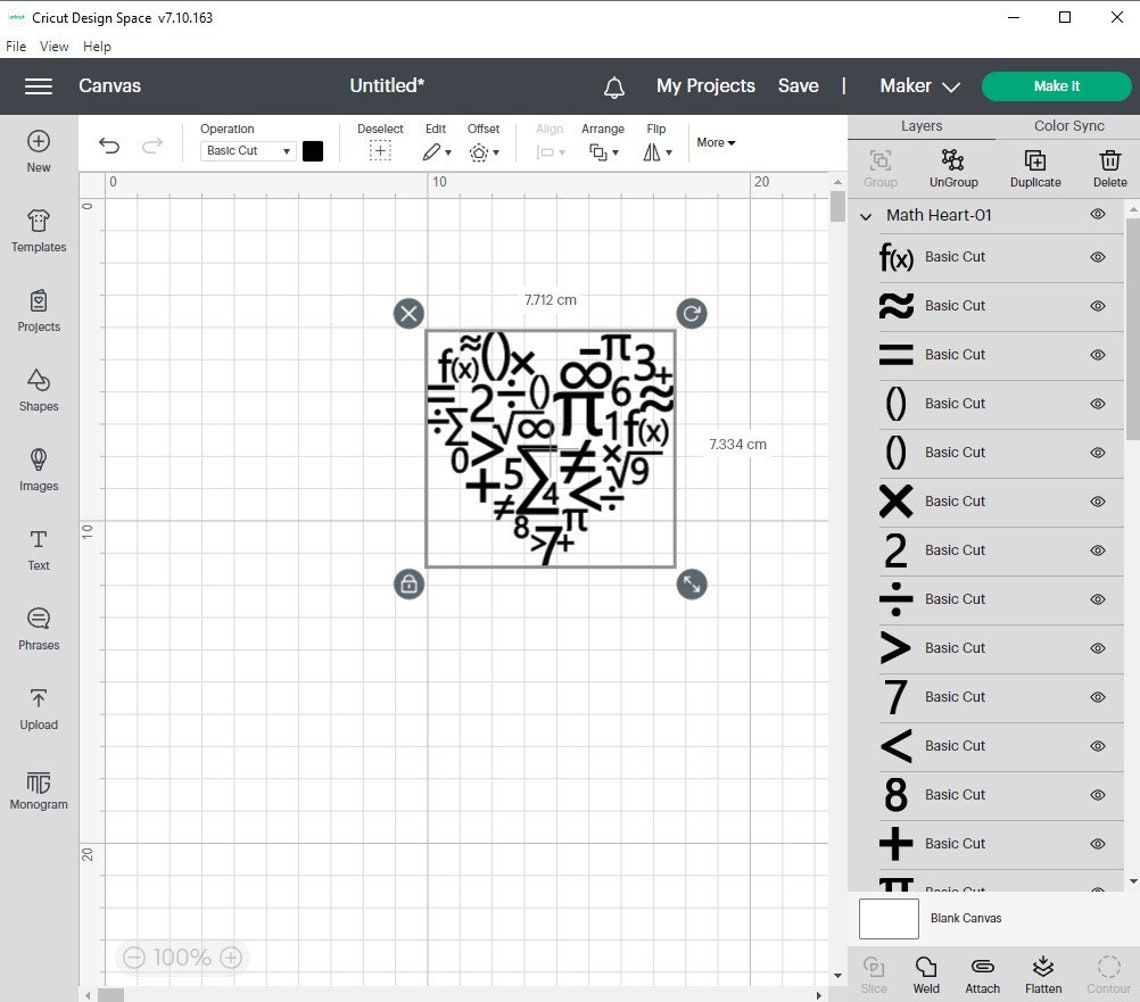This screenshot has width=1140, height=1002.
Task: Open the Operation dropdown showing Basic Cut
Action: (x=247, y=150)
